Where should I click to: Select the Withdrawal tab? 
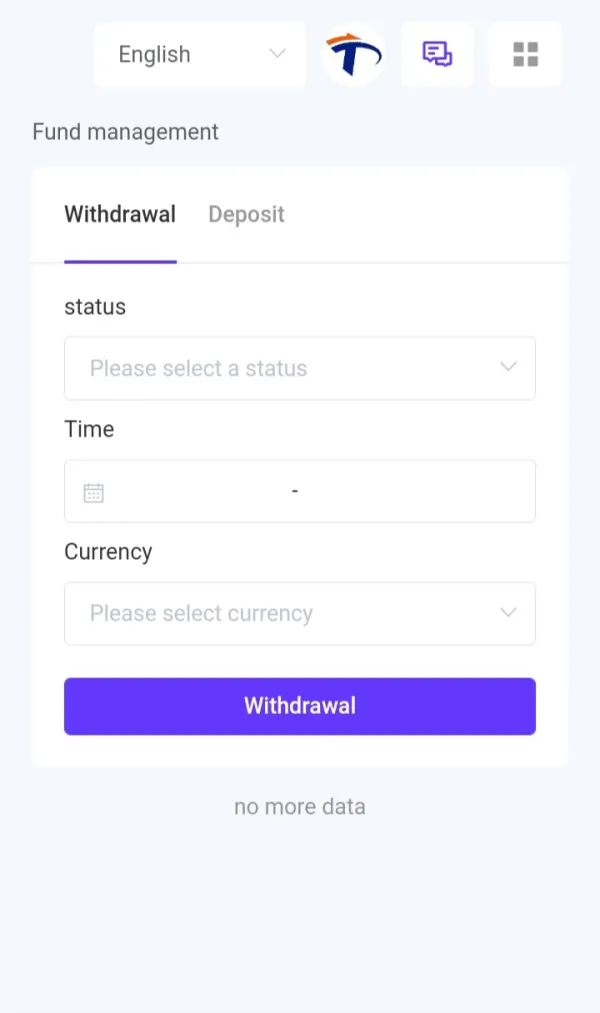pos(120,214)
